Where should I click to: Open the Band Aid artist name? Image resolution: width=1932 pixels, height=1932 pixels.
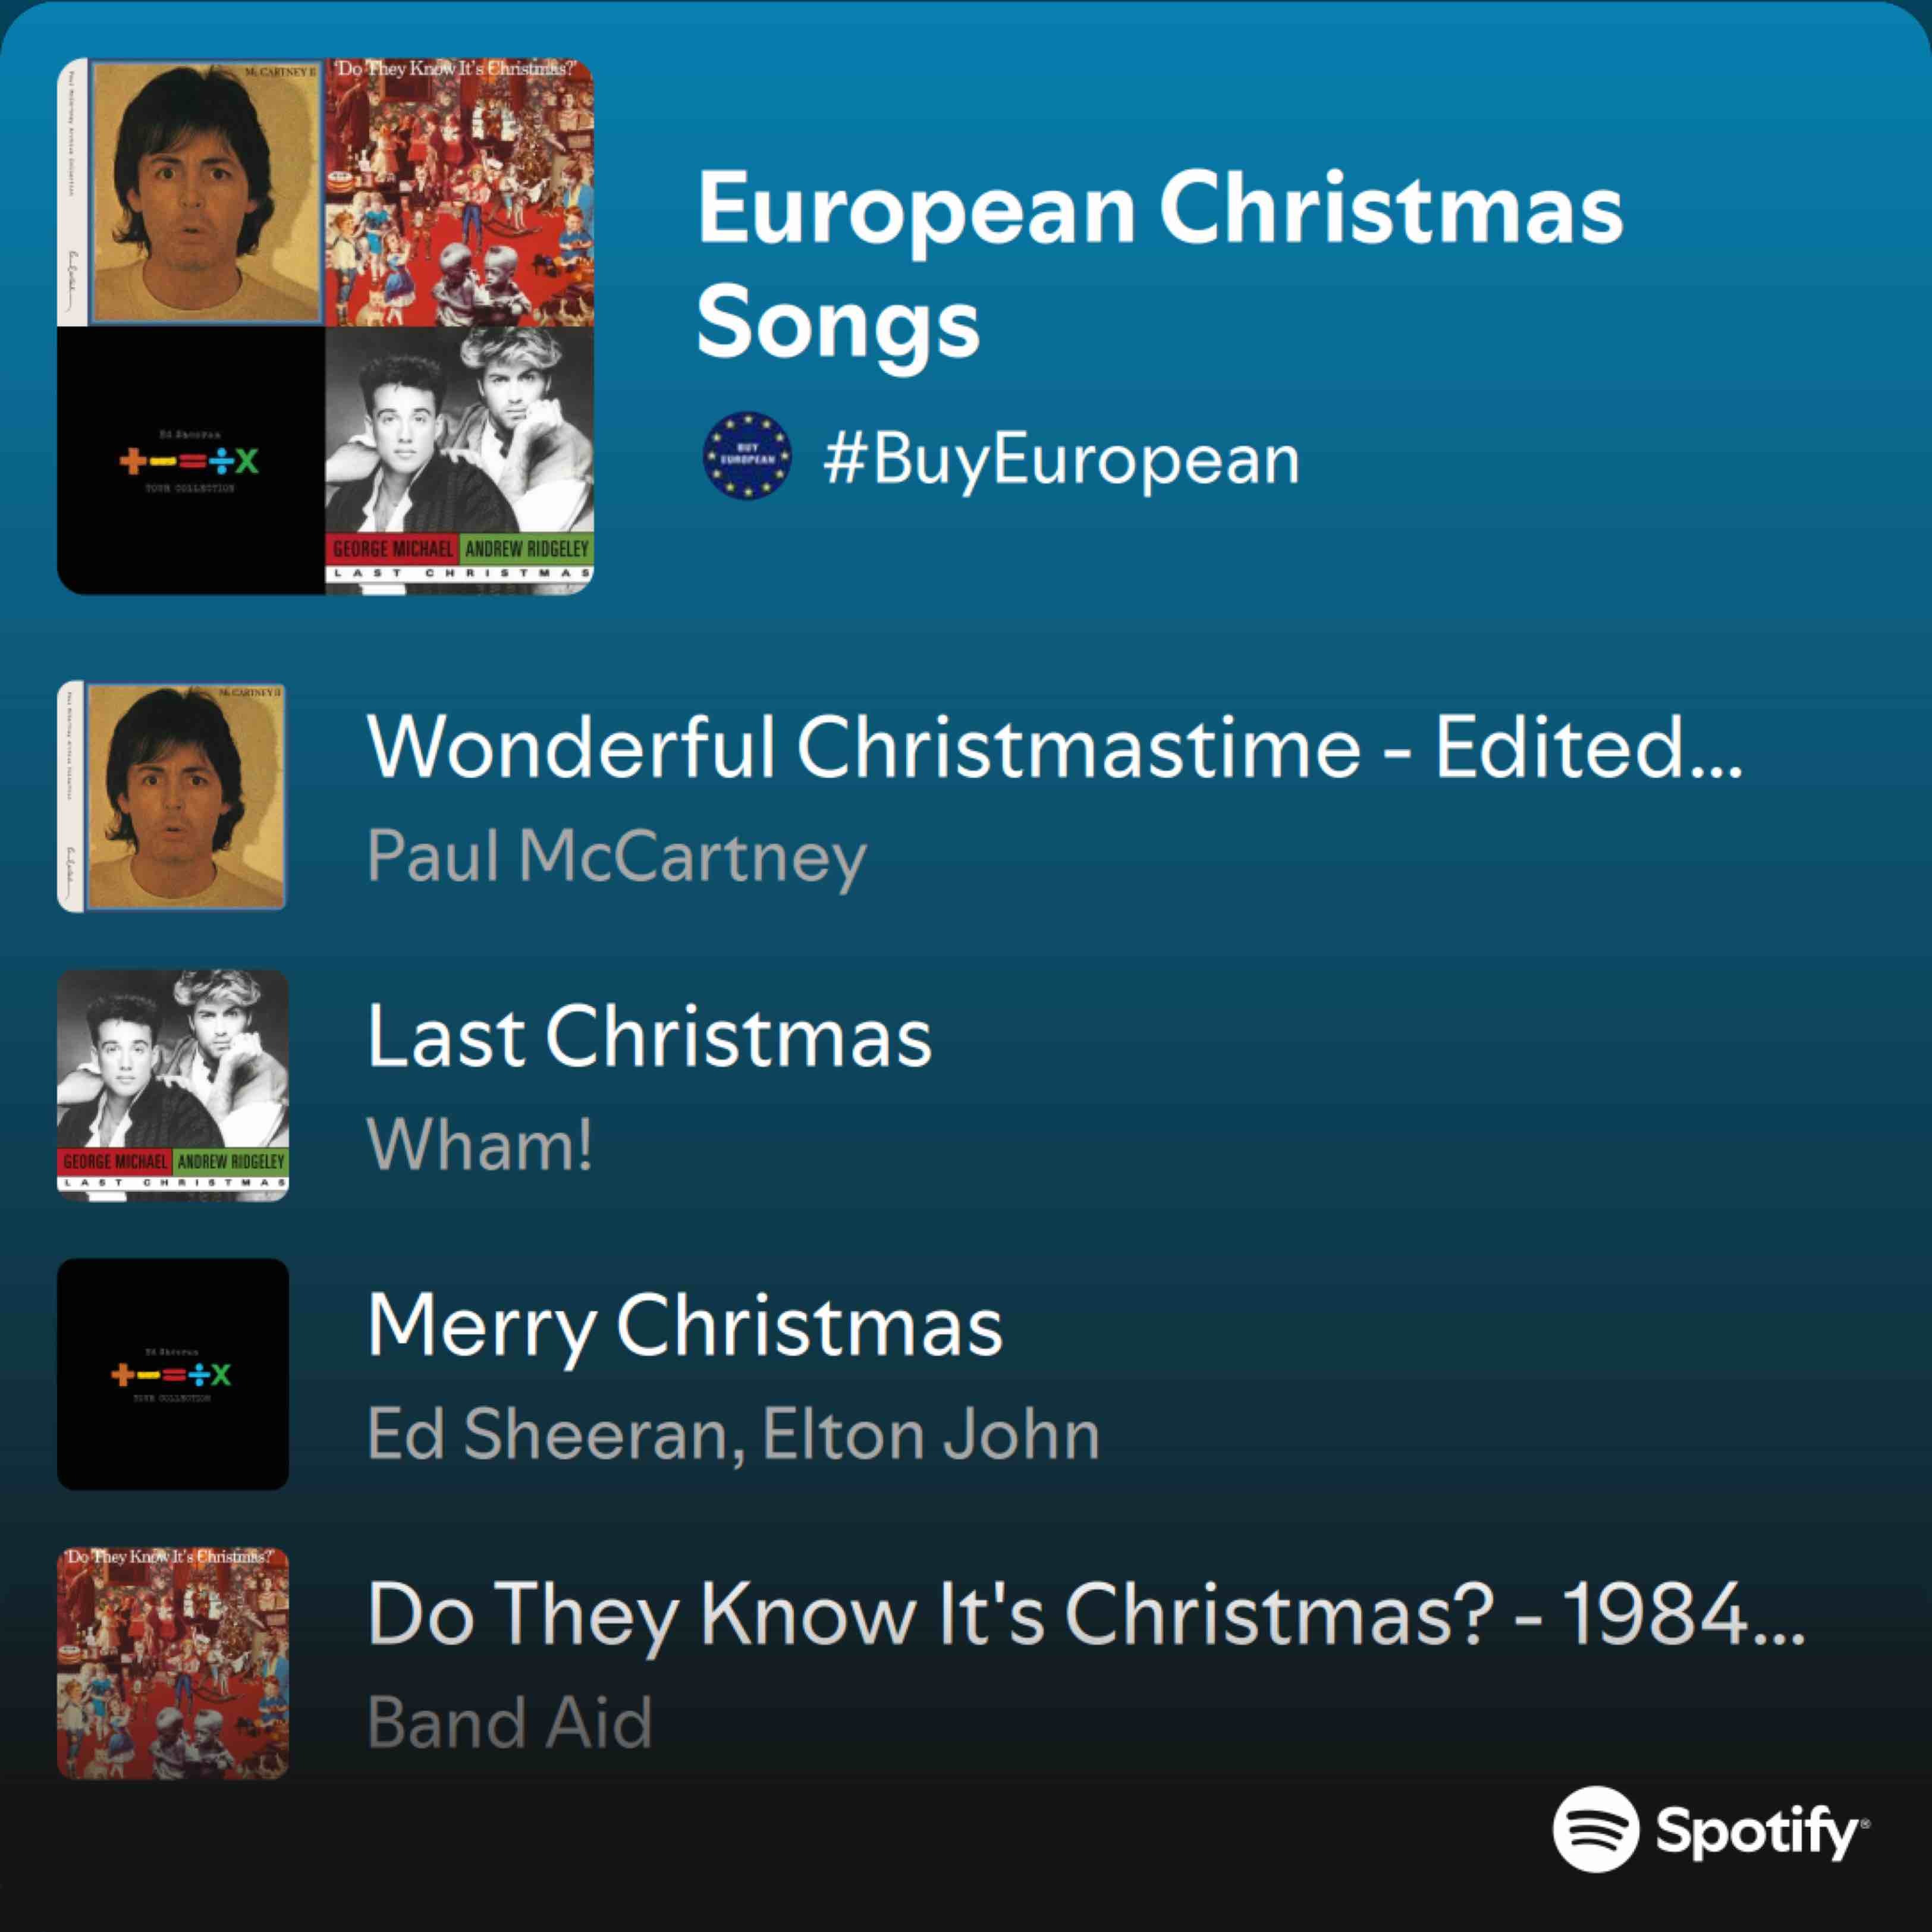[x=510, y=1723]
